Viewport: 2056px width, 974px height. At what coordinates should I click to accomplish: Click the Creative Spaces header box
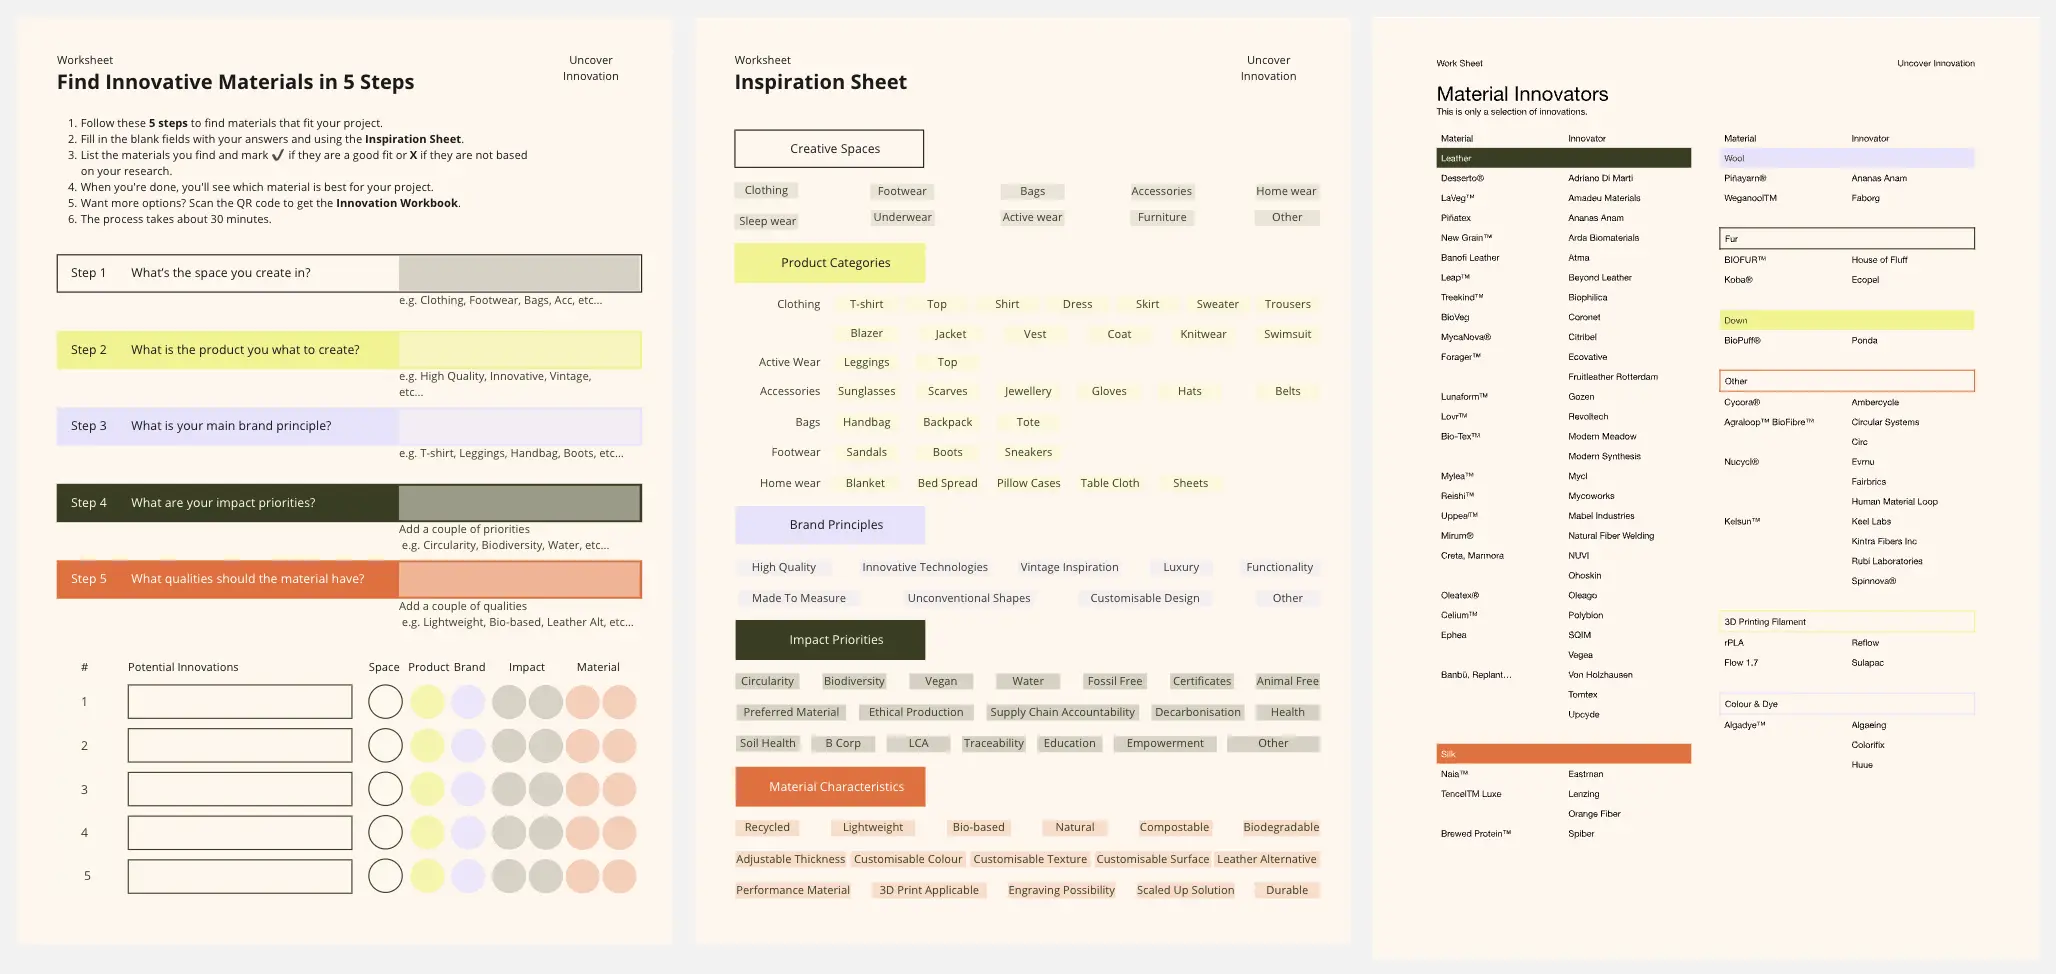(829, 149)
